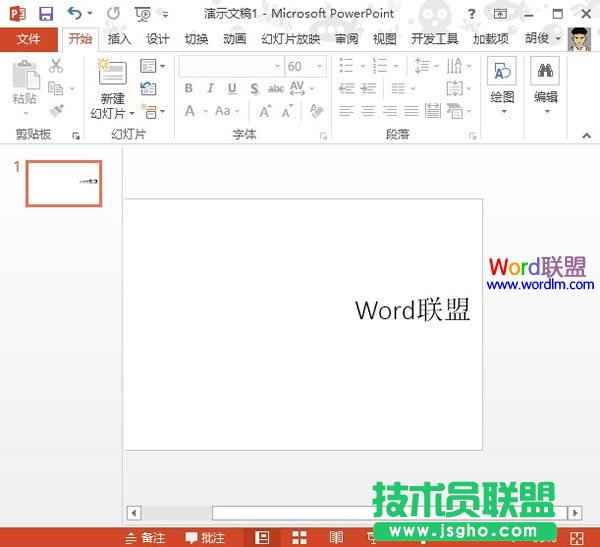Open the 文件 File tab
Viewport: 600px width, 547px height.
(x=28, y=39)
